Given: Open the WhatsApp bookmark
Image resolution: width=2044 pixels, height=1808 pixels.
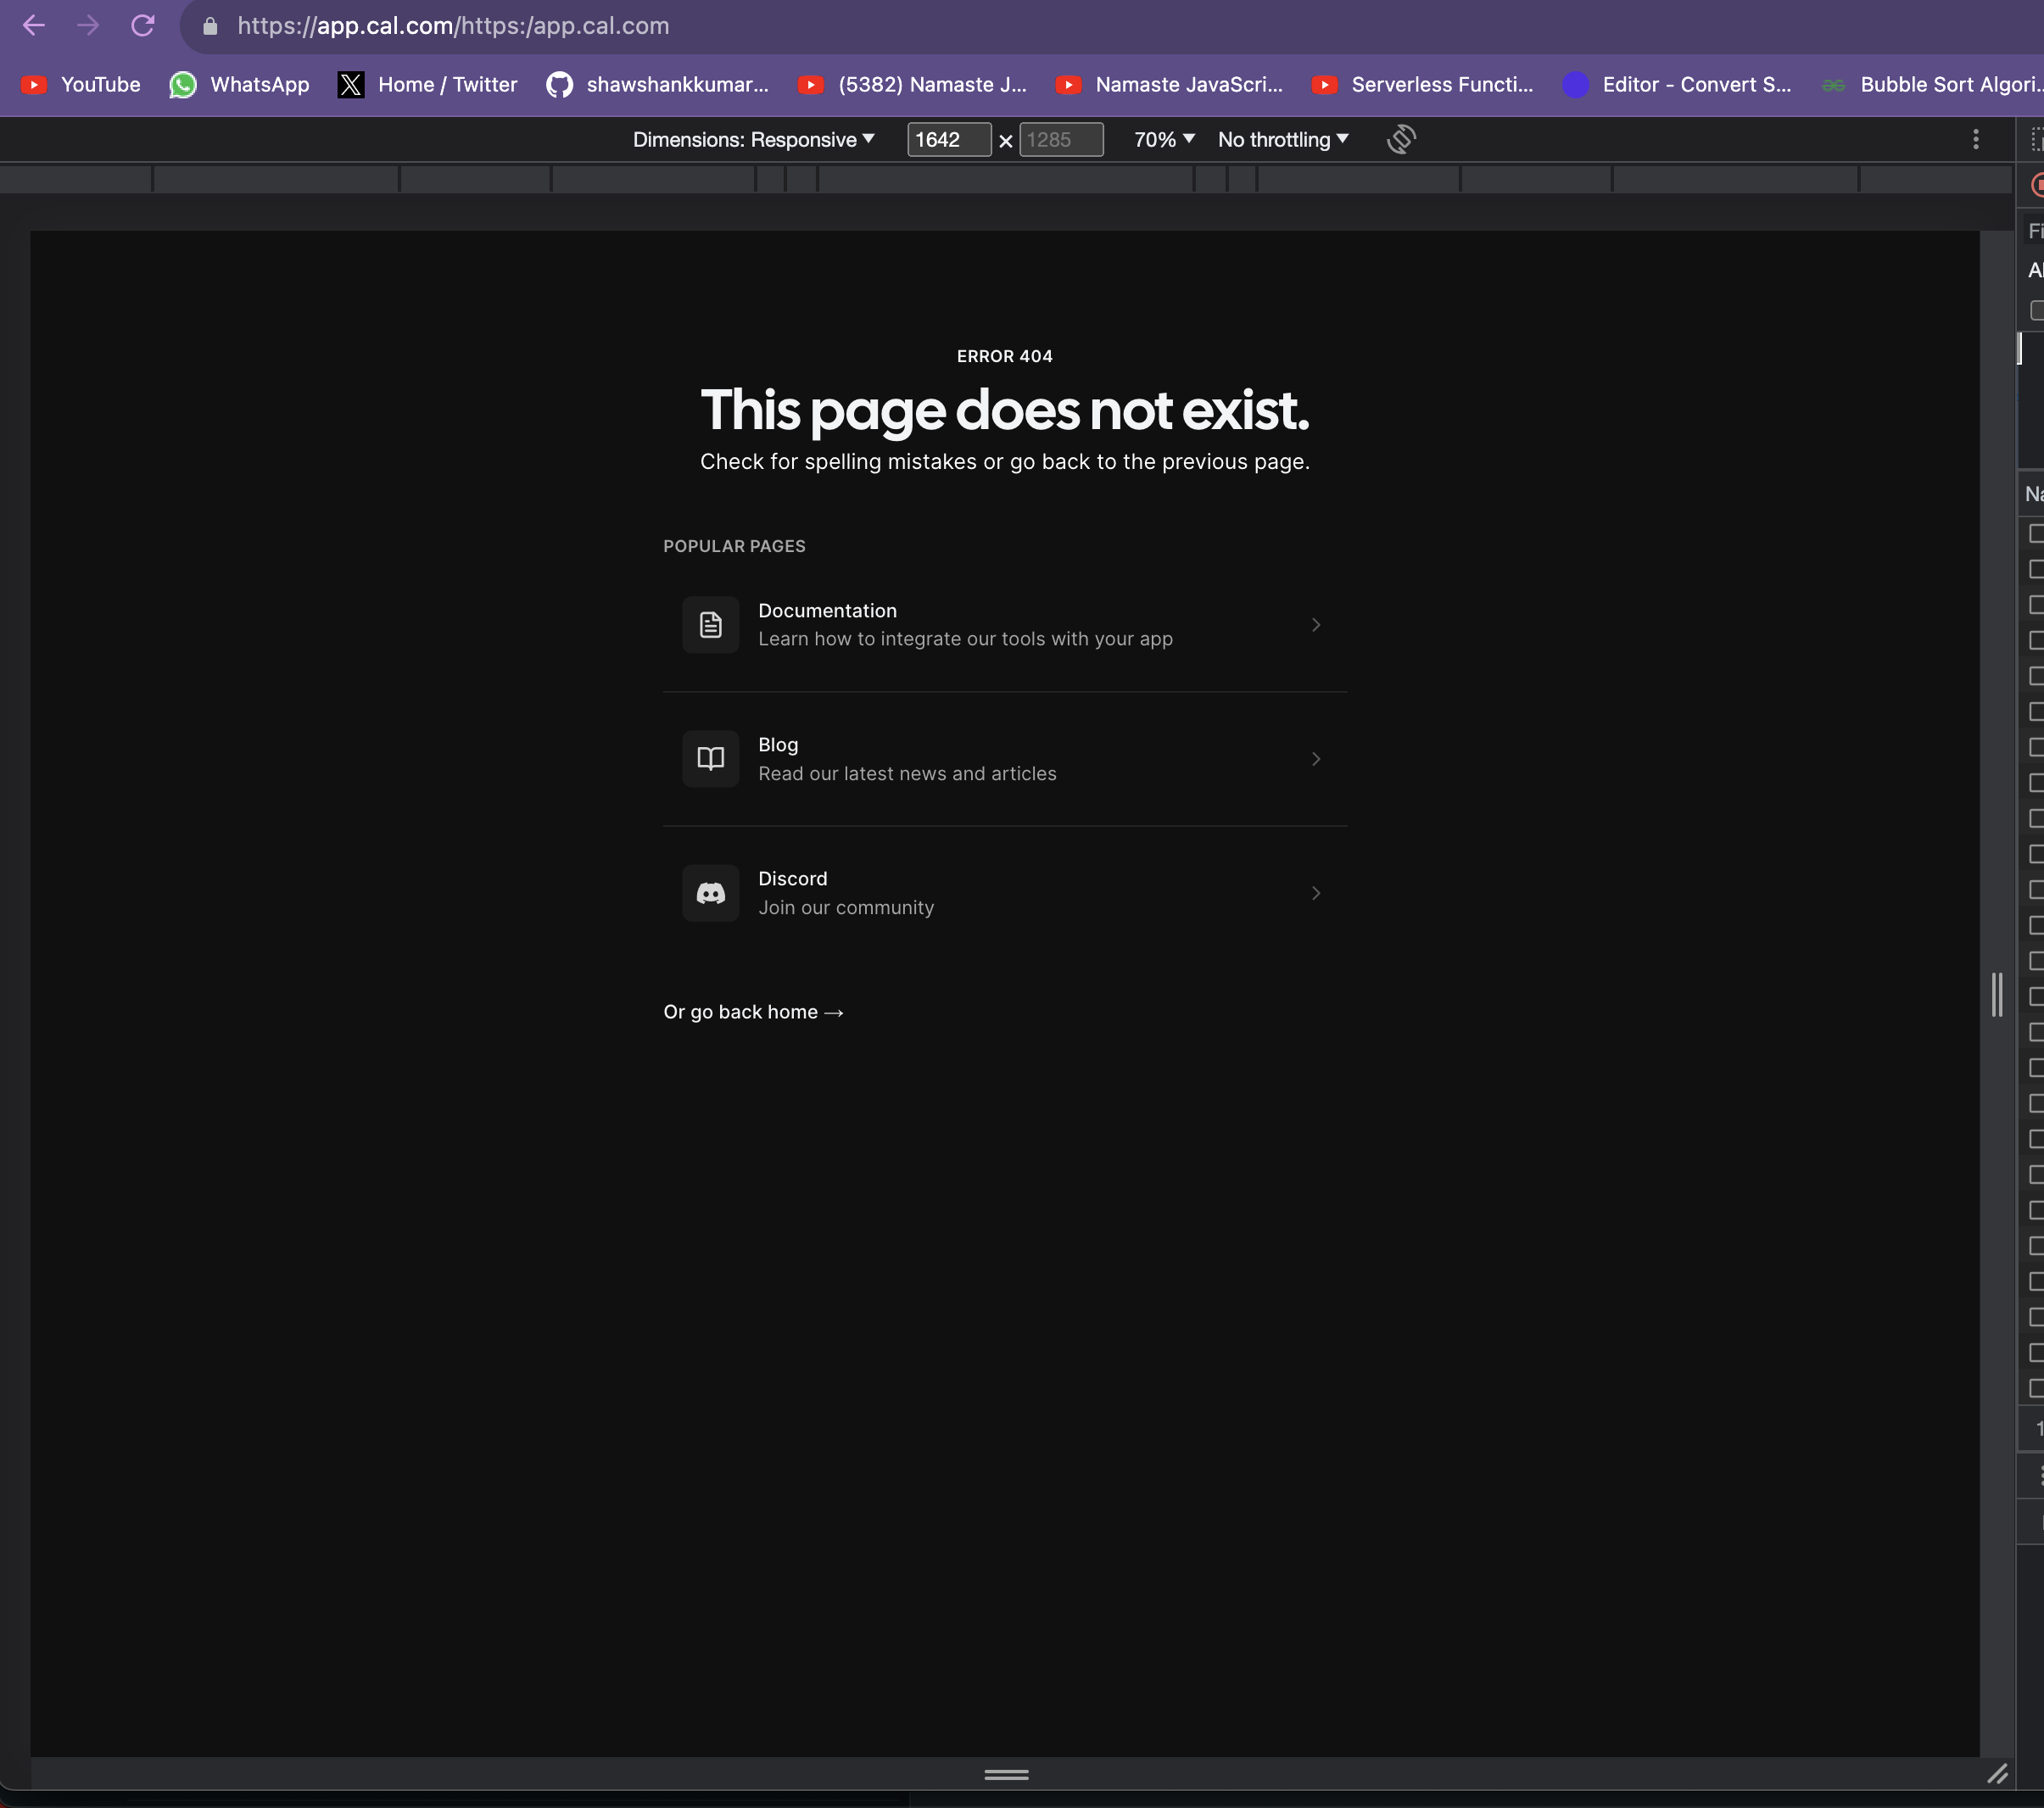Looking at the screenshot, I should [x=239, y=84].
